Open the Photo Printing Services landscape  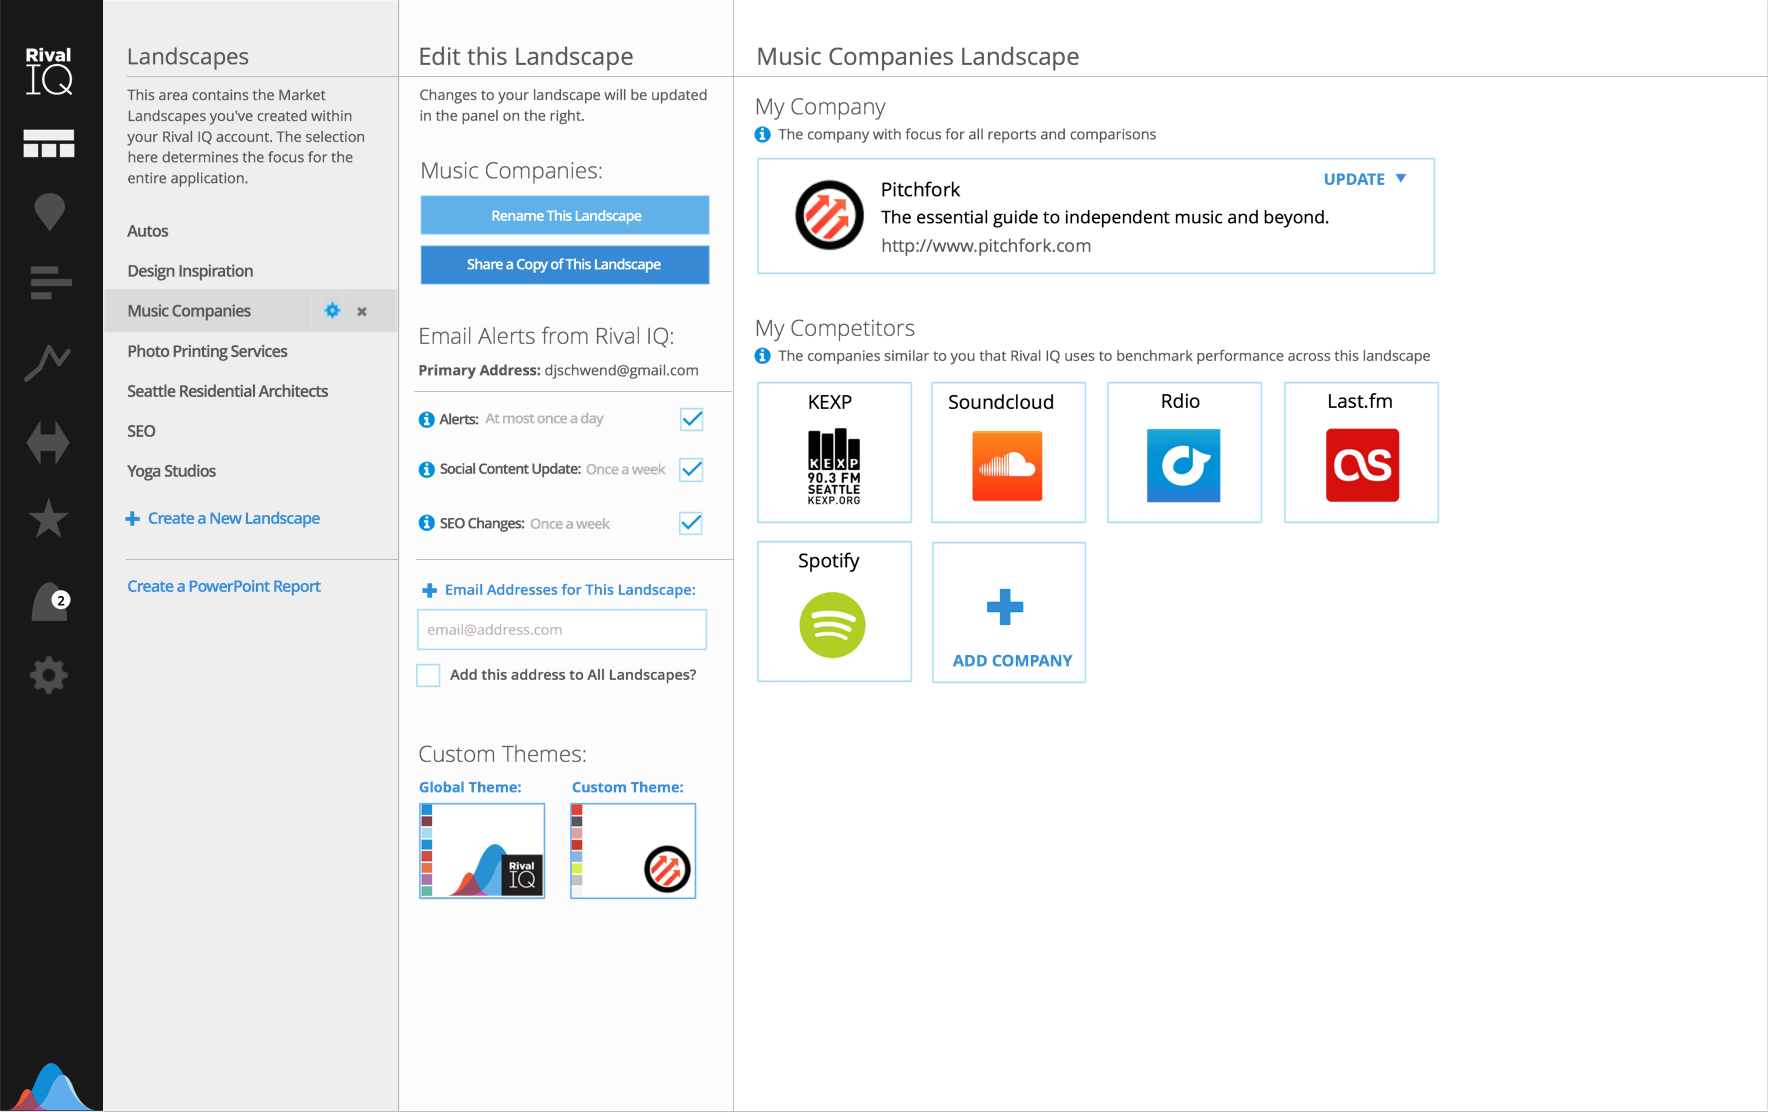pyautogui.click(x=207, y=351)
